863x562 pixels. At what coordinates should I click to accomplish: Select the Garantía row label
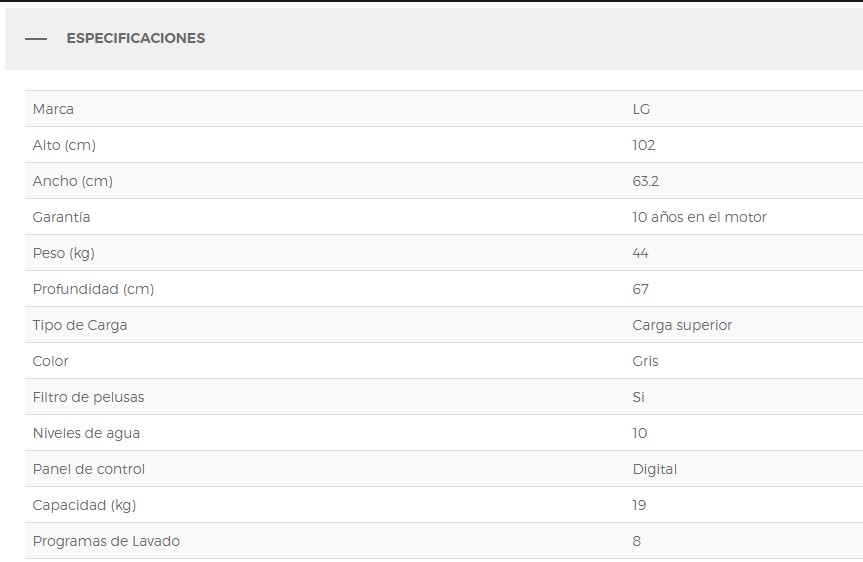pos(61,217)
